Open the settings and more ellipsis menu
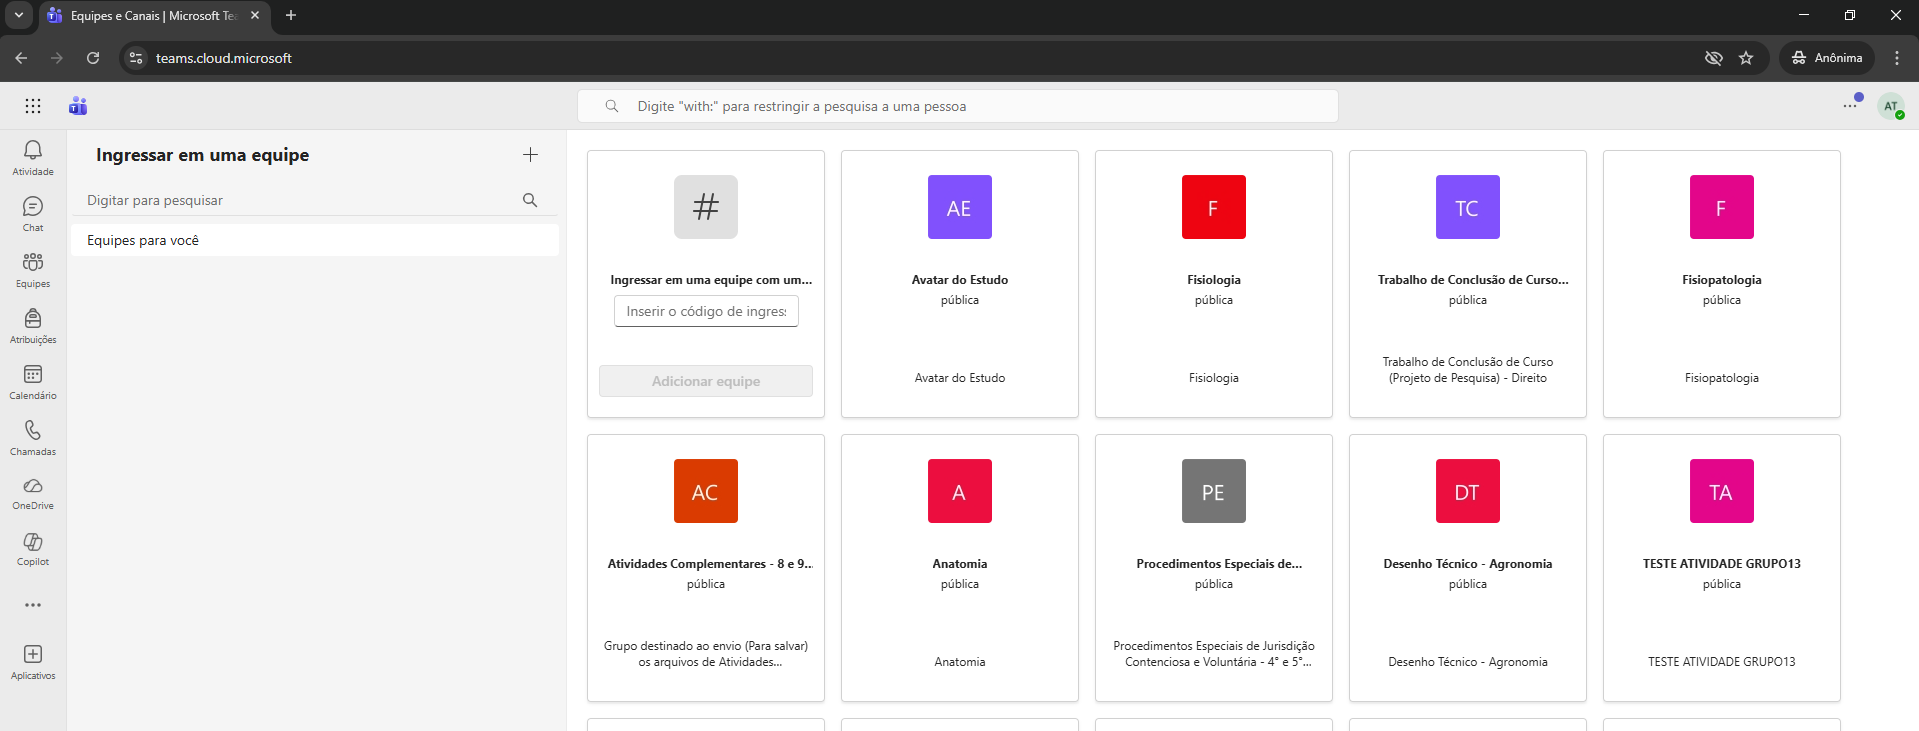Image resolution: width=1919 pixels, height=731 pixels. tap(1850, 106)
